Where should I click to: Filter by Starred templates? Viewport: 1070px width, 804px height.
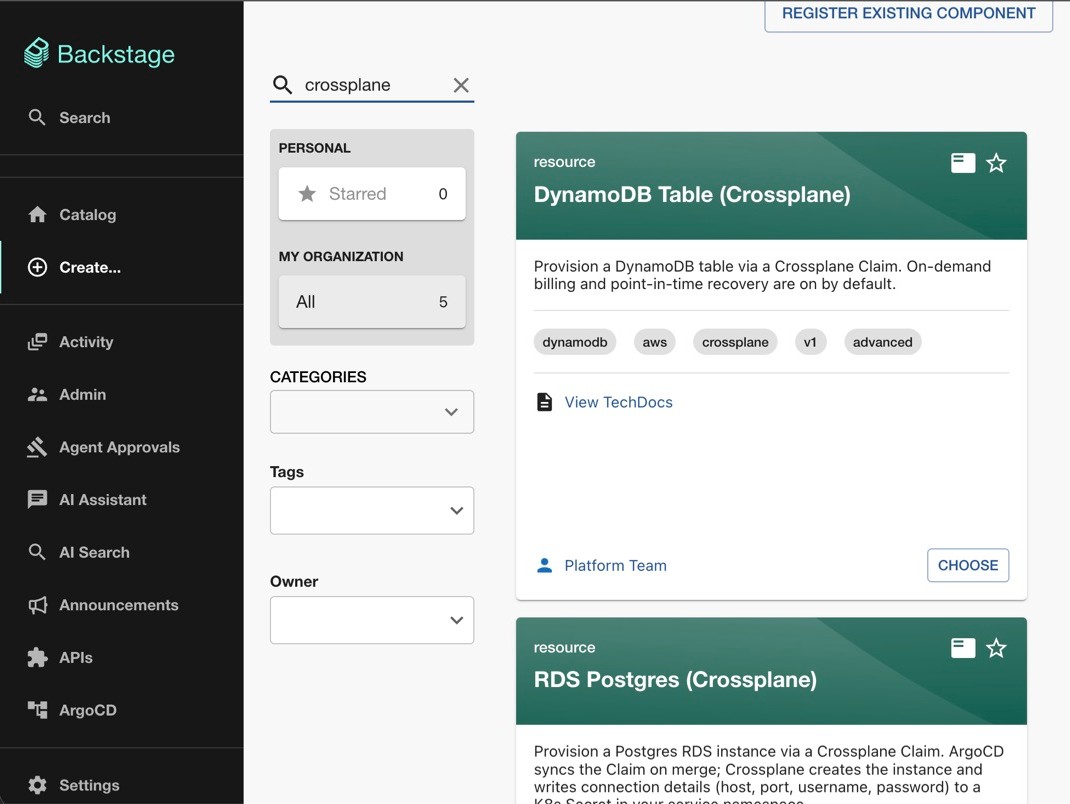[x=372, y=194]
